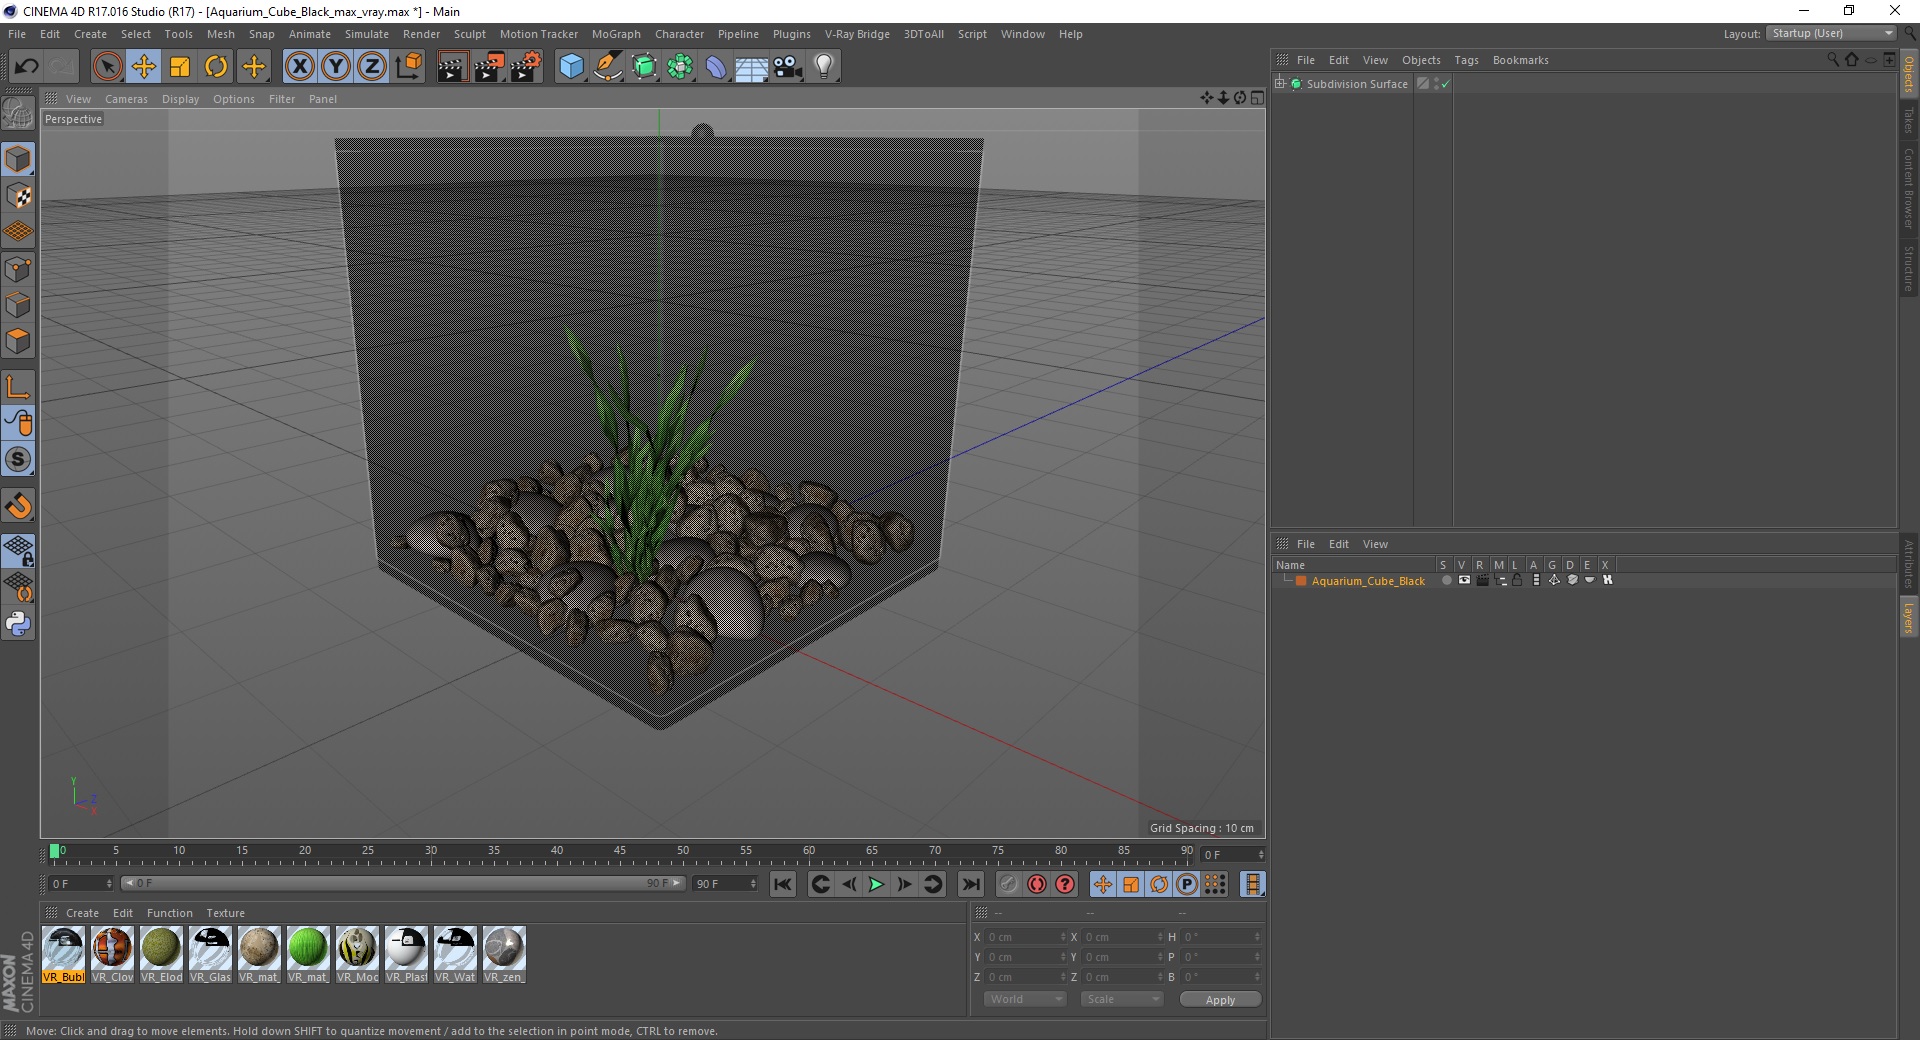
Task: Toggle X axis lock
Action: (x=299, y=67)
